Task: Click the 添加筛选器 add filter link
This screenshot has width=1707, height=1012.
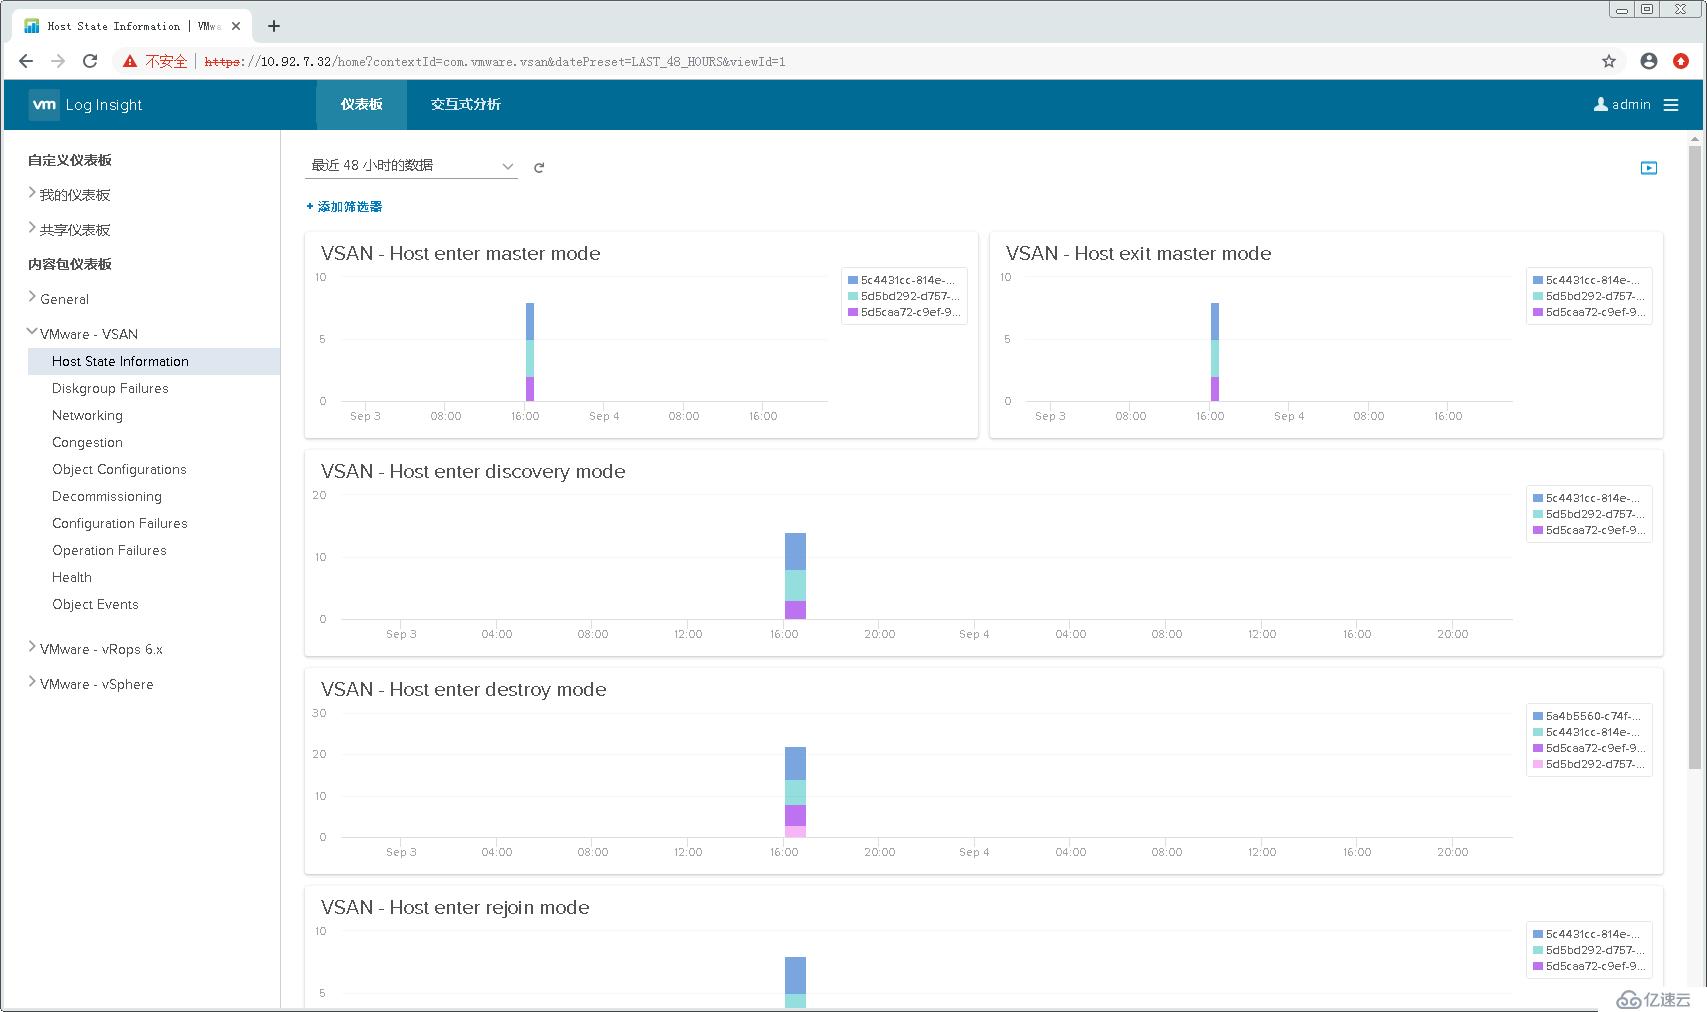Action: point(344,207)
